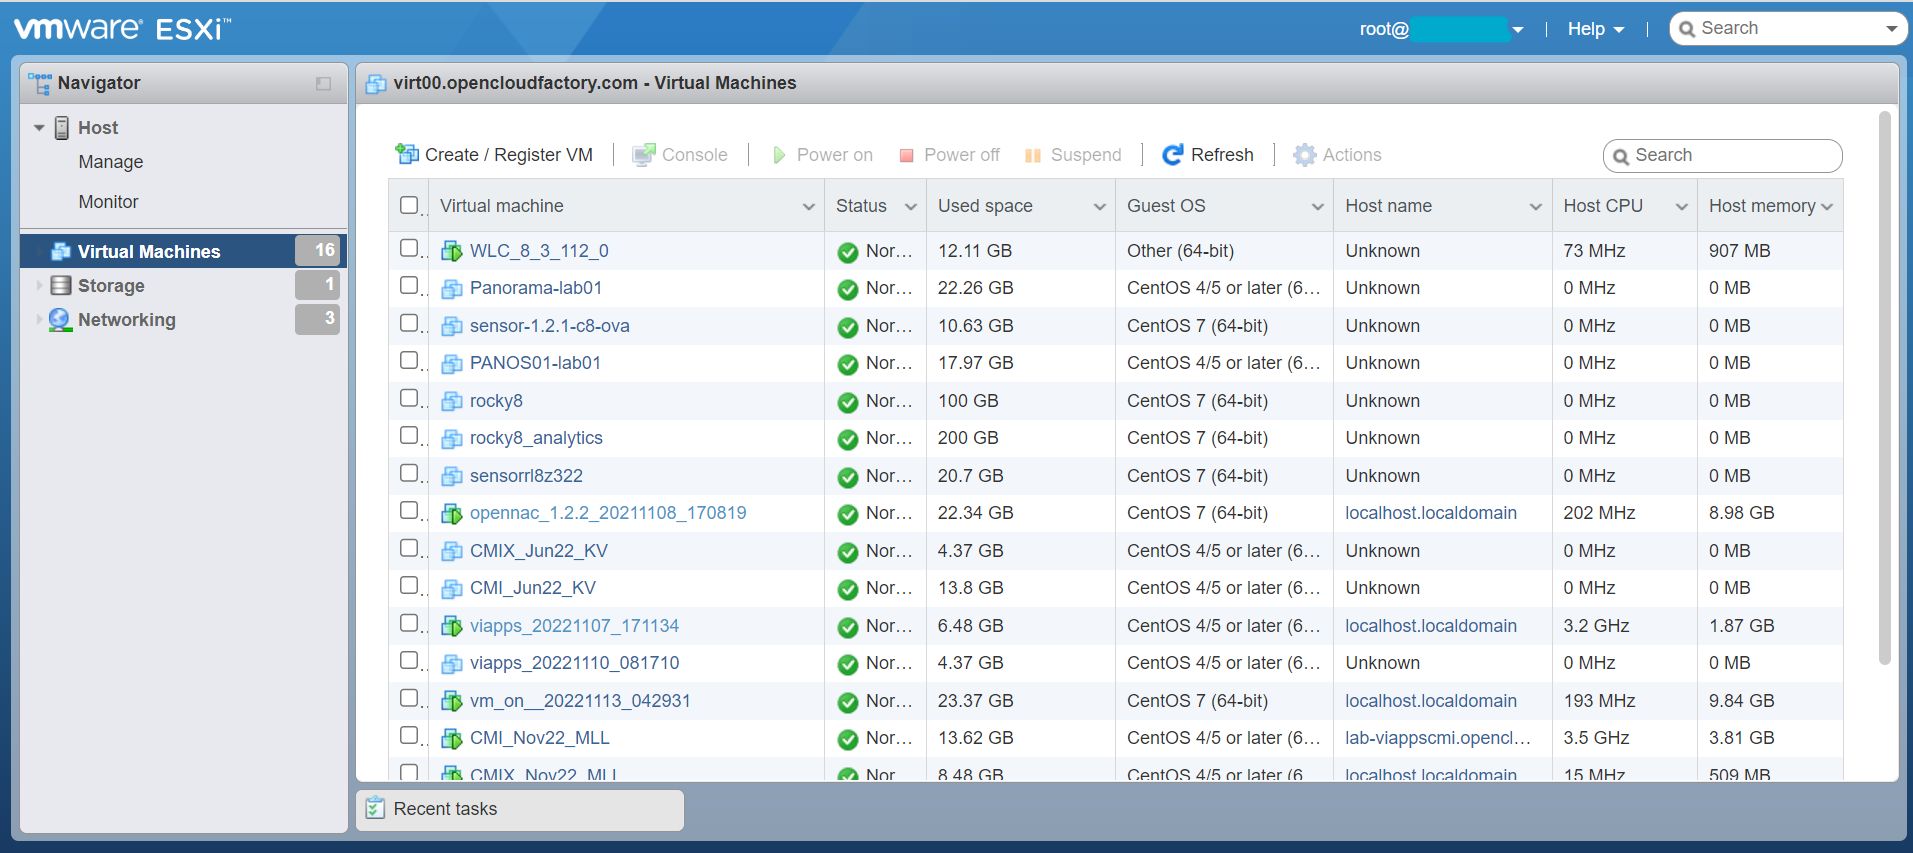Click the Create / Register VM icon
The width and height of the screenshot is (1913, 853).
407,154
